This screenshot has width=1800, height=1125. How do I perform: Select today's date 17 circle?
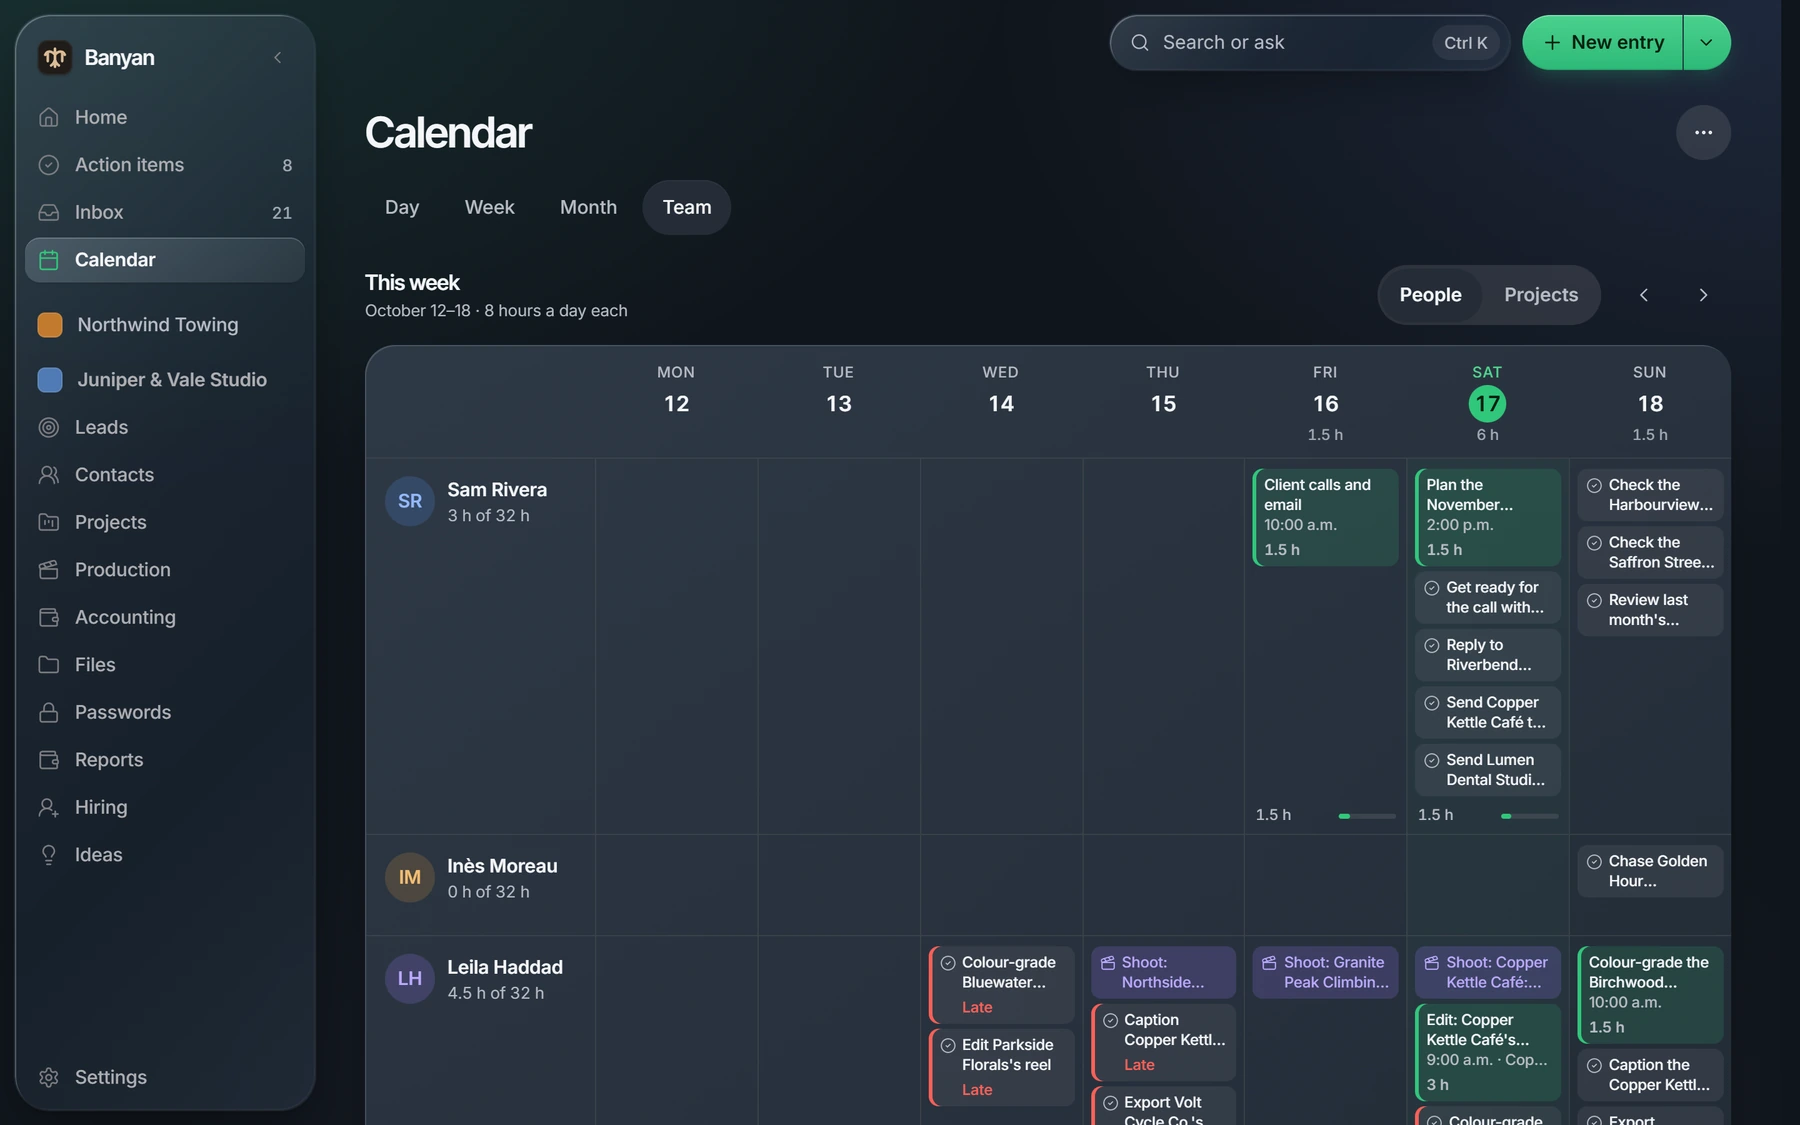(x=1487, y=404)
